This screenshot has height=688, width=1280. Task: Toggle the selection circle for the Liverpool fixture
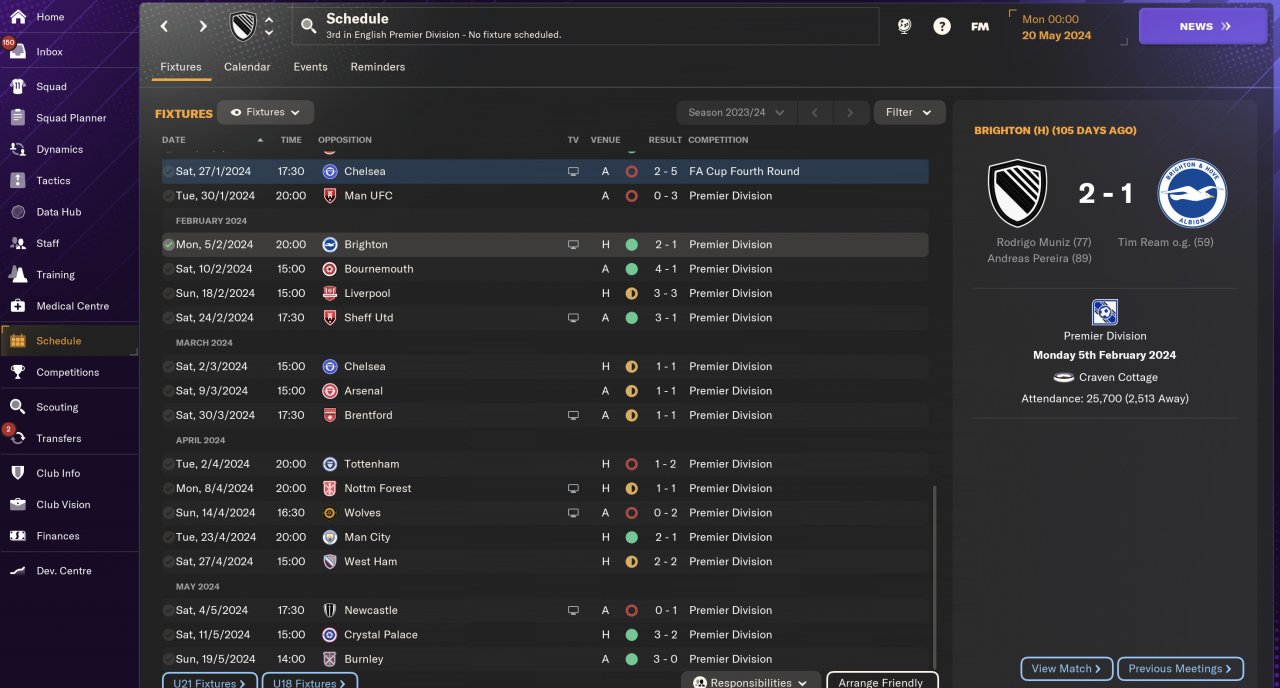168,294
